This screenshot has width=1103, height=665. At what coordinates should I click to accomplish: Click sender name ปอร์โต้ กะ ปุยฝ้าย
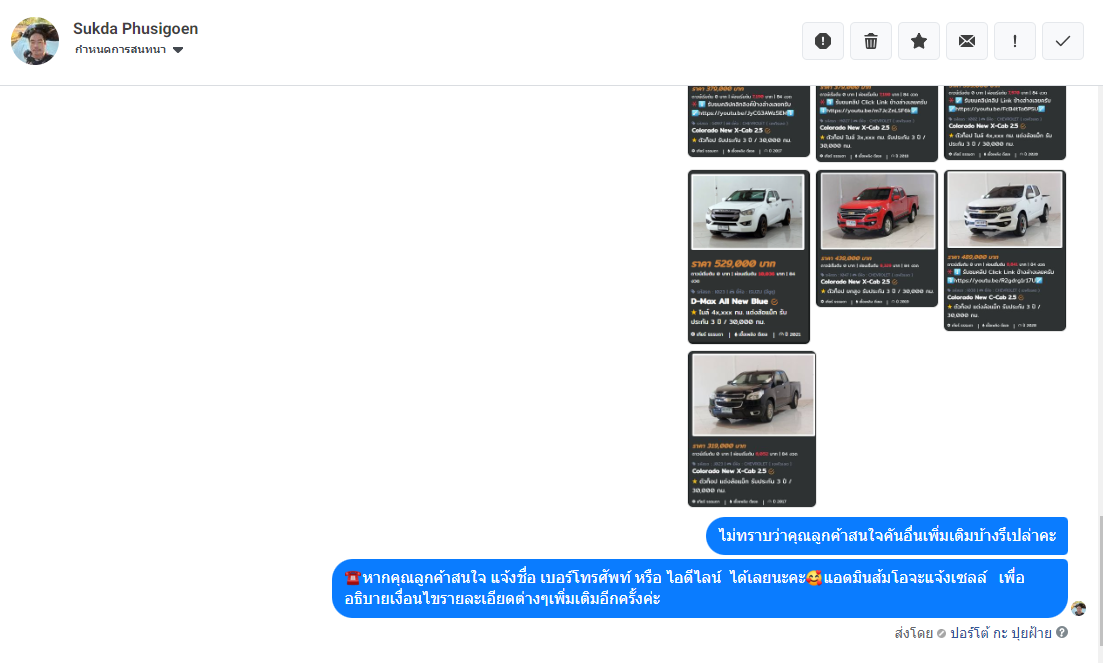click(1000, 633)
